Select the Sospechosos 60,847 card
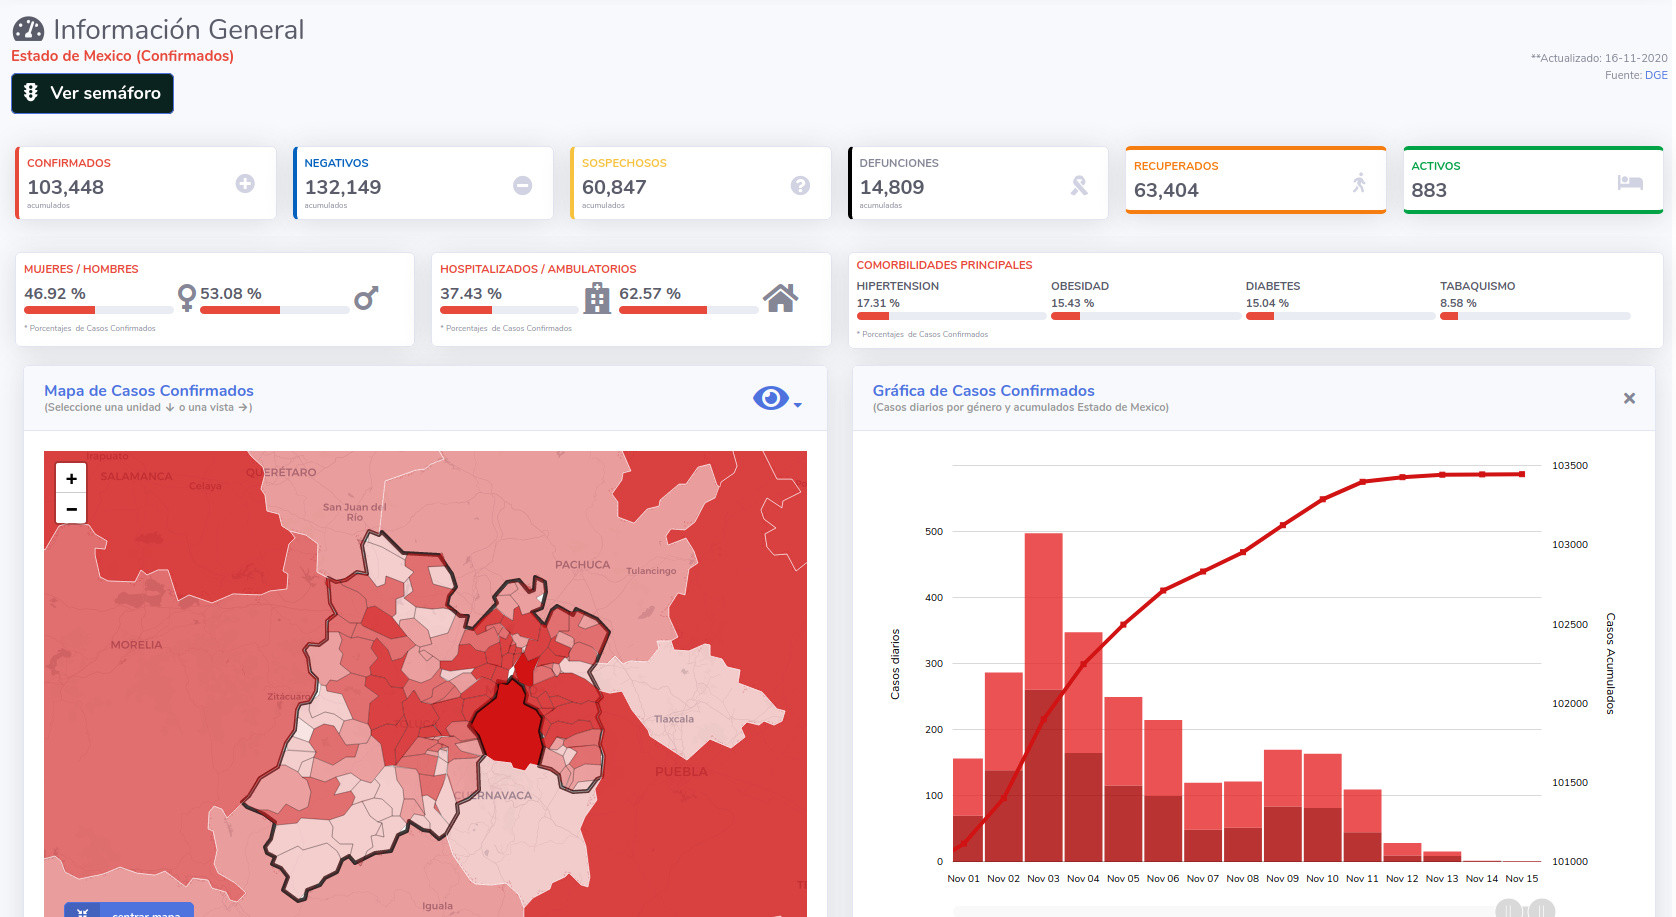Viewport: 1676px width, 917px height. [701, 183]
